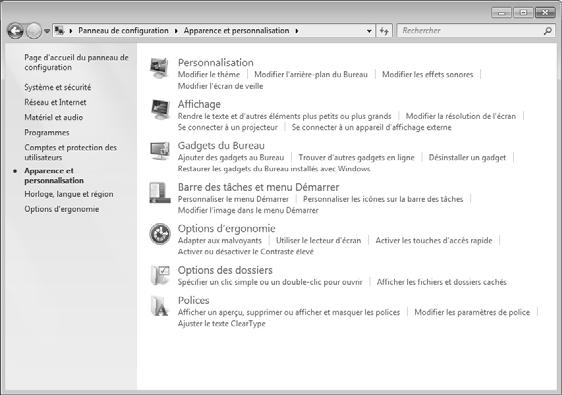Click Spécifier un clic simple ou double-clic
562x395 pixels.
pyautogui.click(x=270, y=282)
